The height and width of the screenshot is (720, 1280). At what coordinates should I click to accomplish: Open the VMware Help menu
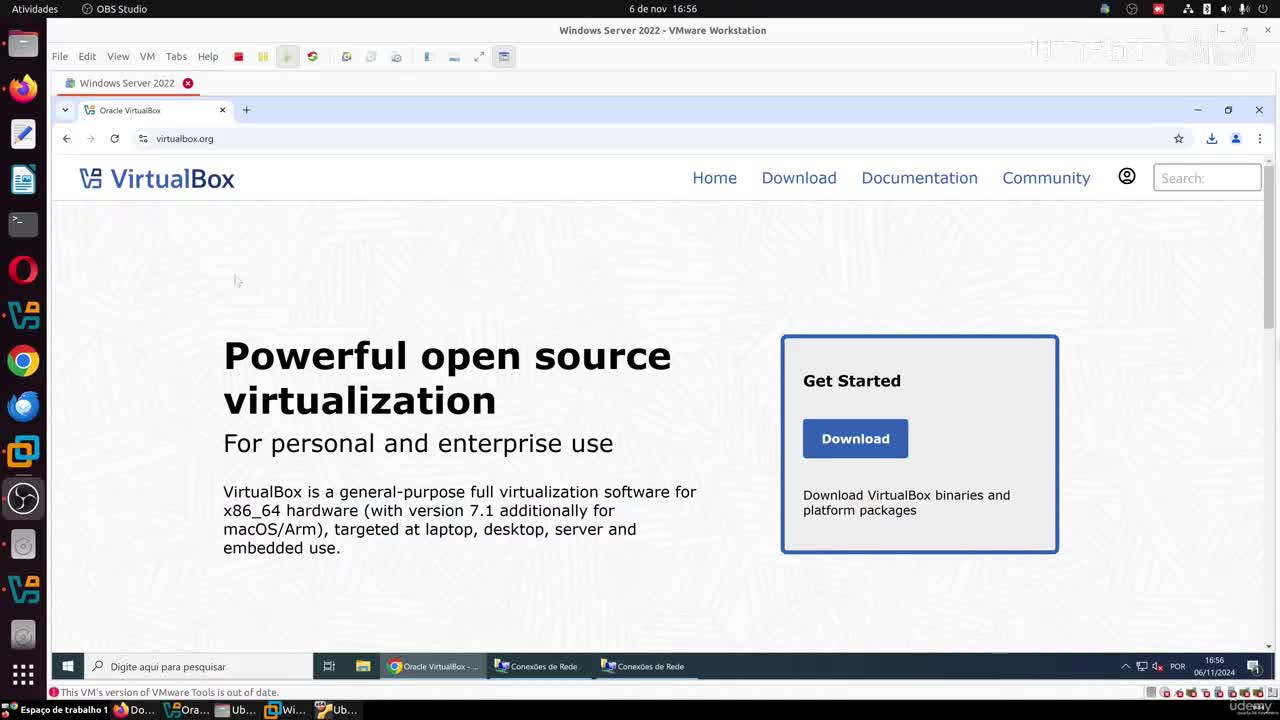pyautogui.click(x=208, y=57)
